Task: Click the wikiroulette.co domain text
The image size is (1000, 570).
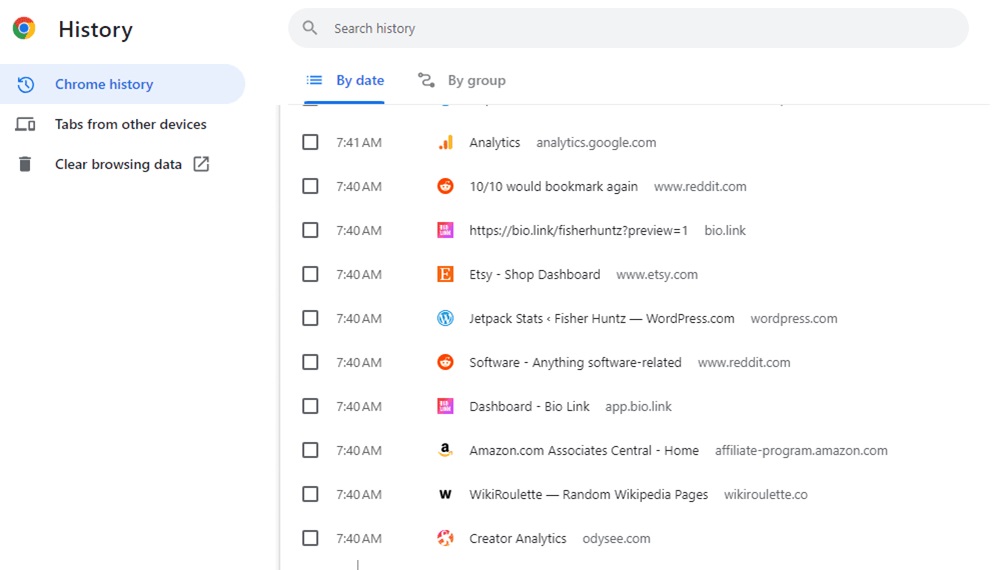Action: (765, 495)
